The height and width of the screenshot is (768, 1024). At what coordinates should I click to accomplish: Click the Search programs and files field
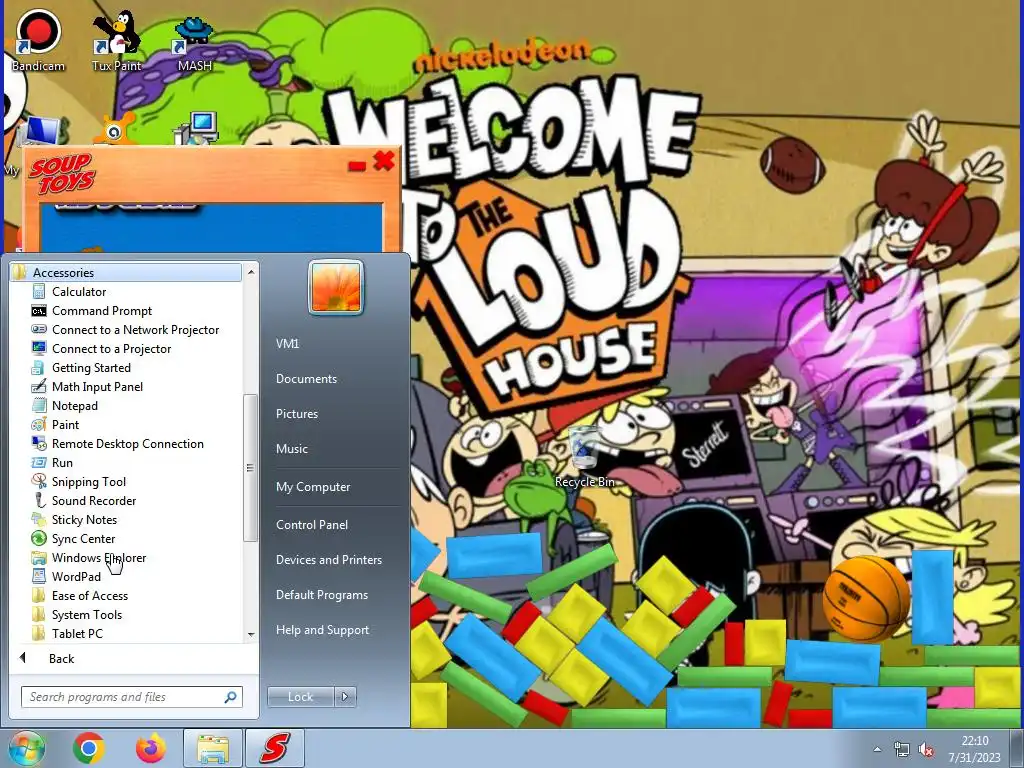click(x=131, y=697)
